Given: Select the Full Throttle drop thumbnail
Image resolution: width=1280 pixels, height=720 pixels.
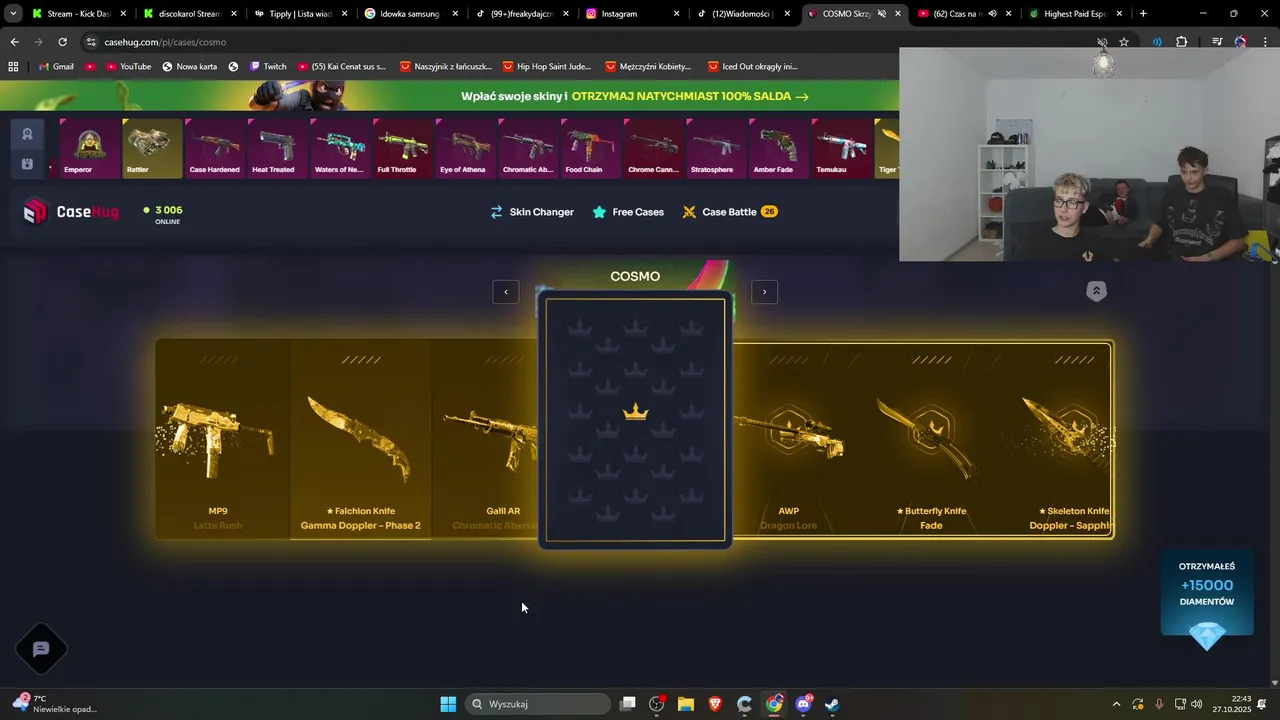Looking at the screenshot, I should 403,148.
